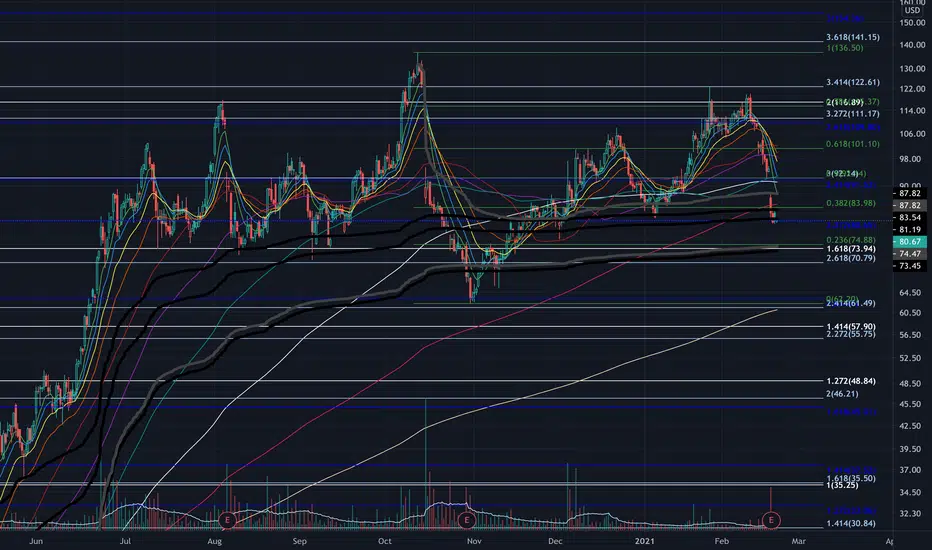
Task: Select Fibonacci label 1(136.50)
Action: [844, 48]
